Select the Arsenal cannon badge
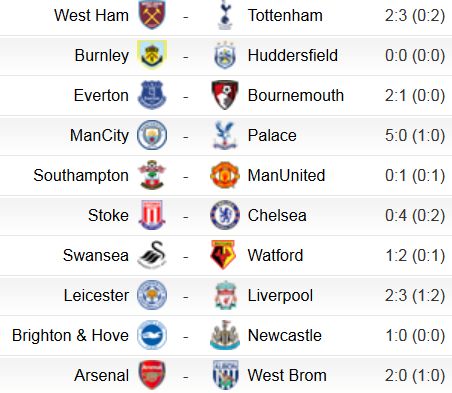 pos(152,375)
